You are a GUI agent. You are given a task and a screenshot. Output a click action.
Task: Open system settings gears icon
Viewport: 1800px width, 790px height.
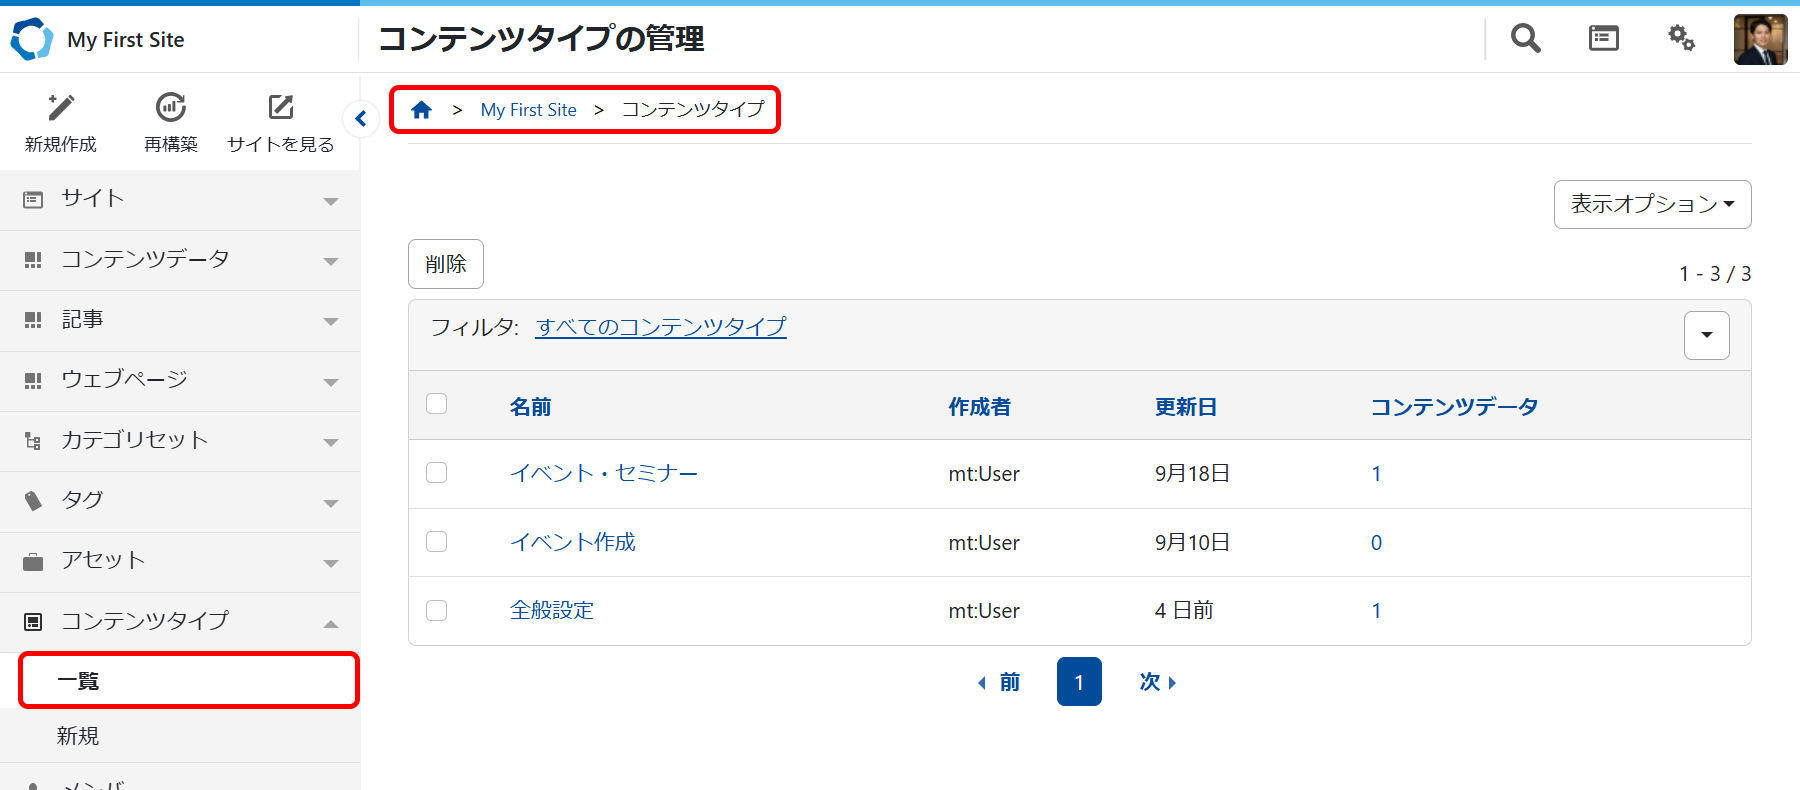(1681, 39)
